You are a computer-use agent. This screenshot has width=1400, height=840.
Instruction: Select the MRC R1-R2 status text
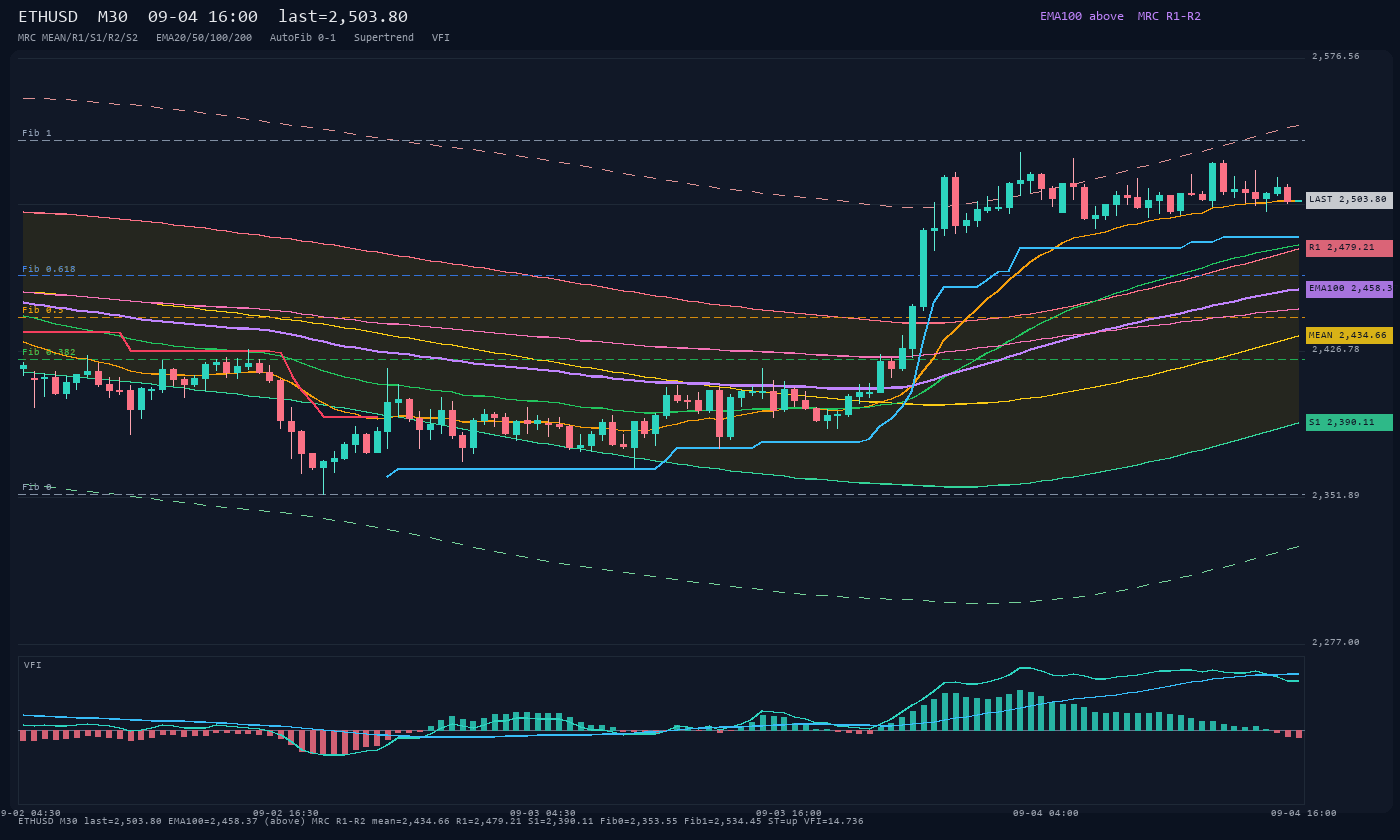click(1169, 16)
